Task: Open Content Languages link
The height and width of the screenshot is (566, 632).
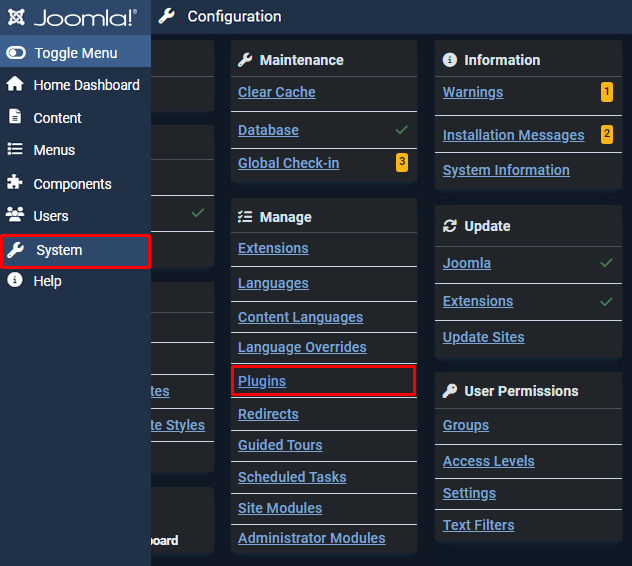Action: coord(300,317)
